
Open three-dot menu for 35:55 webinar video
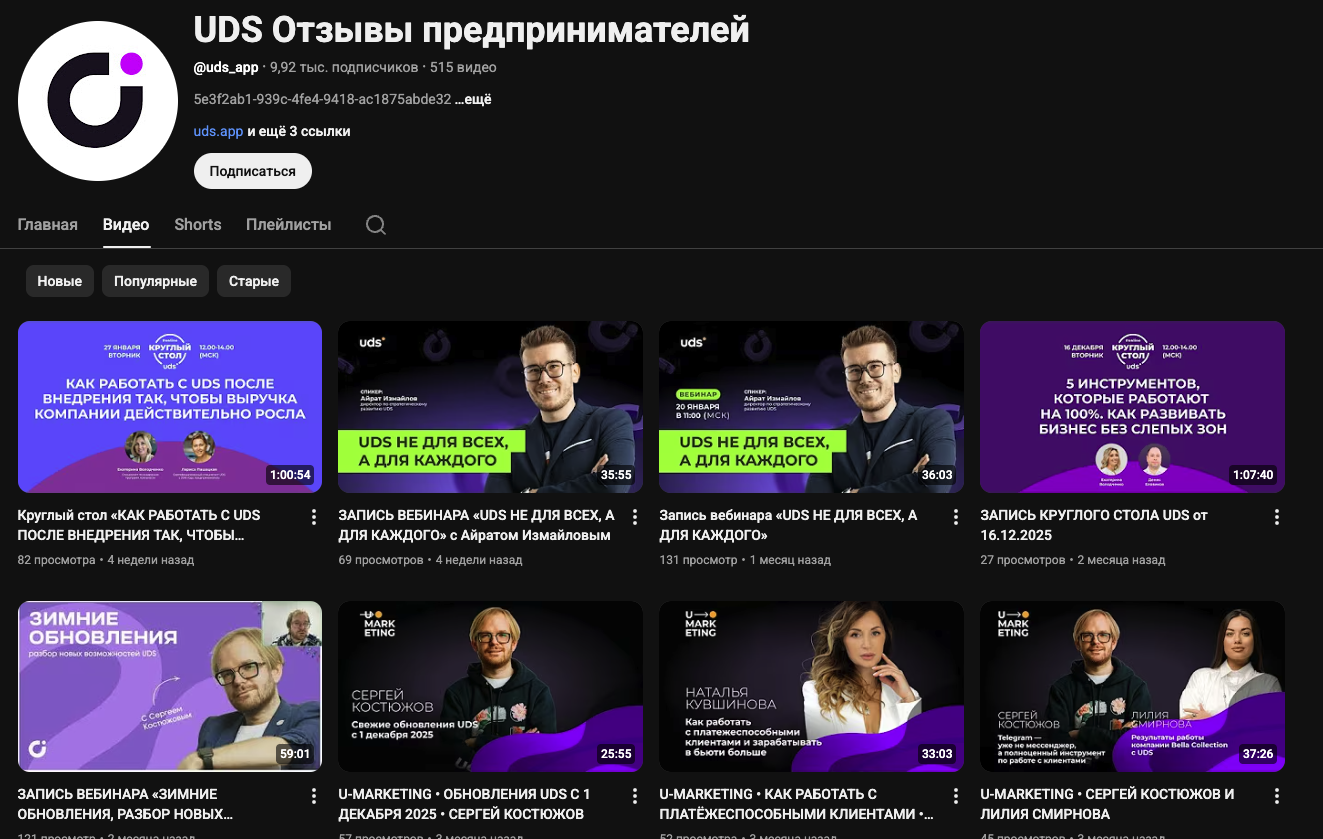(634, 517)
